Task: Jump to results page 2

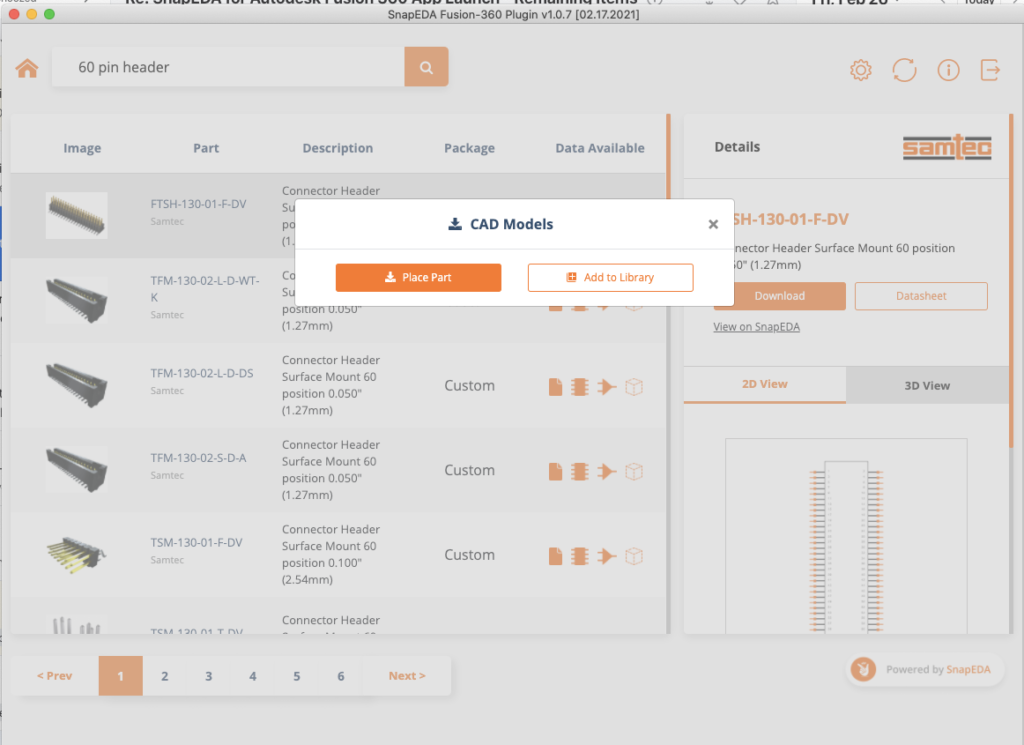Action: tap(165, 676)
